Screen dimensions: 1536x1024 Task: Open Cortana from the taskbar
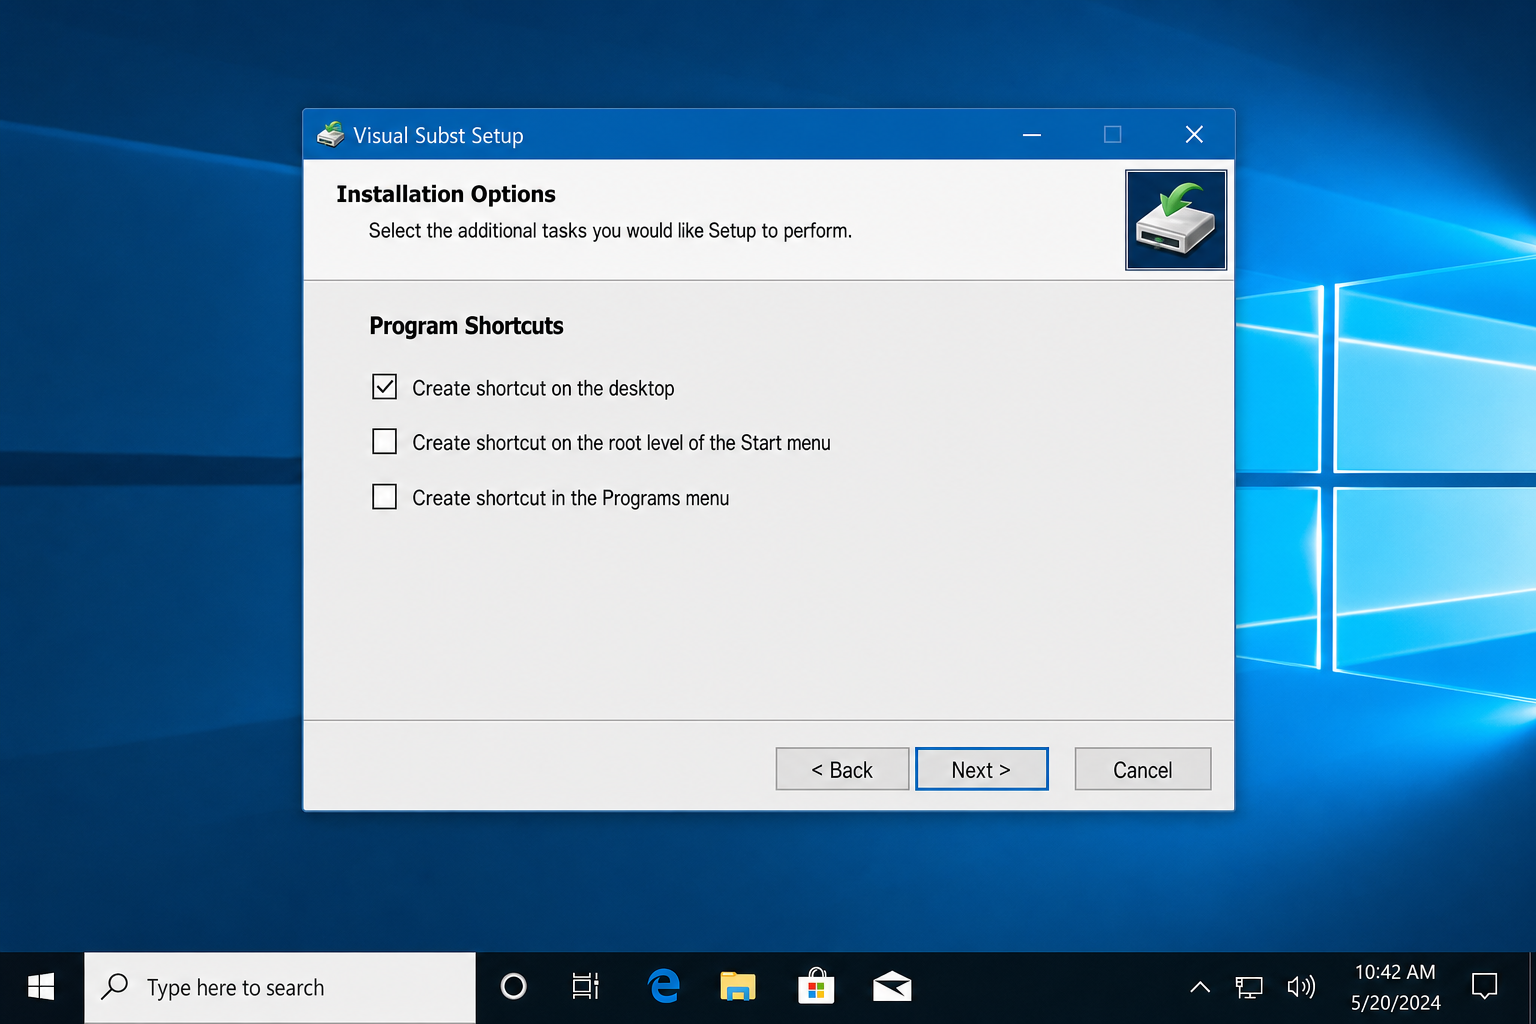[514, 987]
